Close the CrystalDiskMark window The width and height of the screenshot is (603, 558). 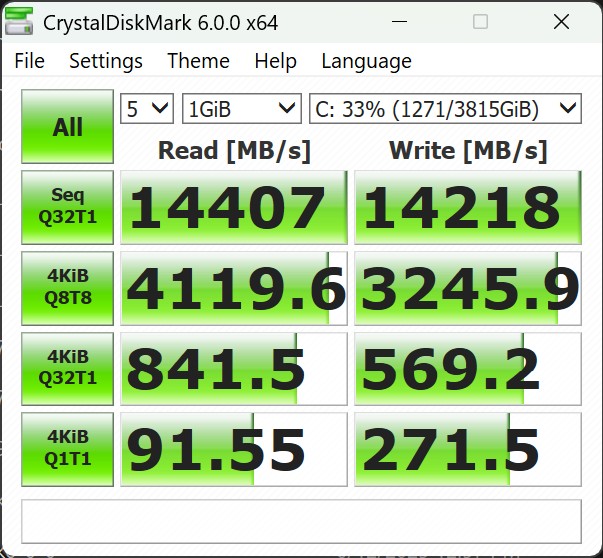561,22
